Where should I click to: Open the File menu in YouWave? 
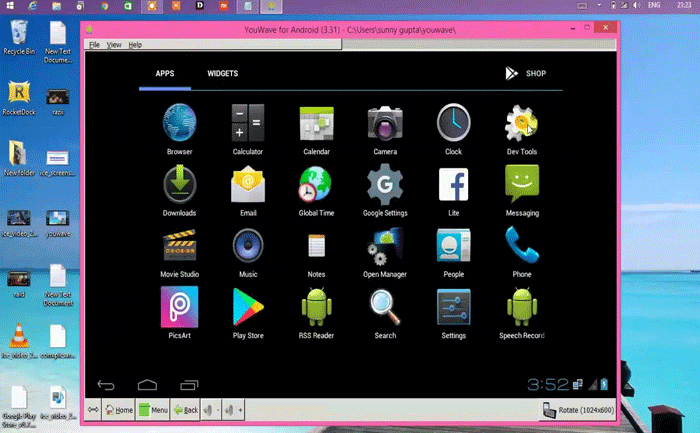(x=94, y=45)
